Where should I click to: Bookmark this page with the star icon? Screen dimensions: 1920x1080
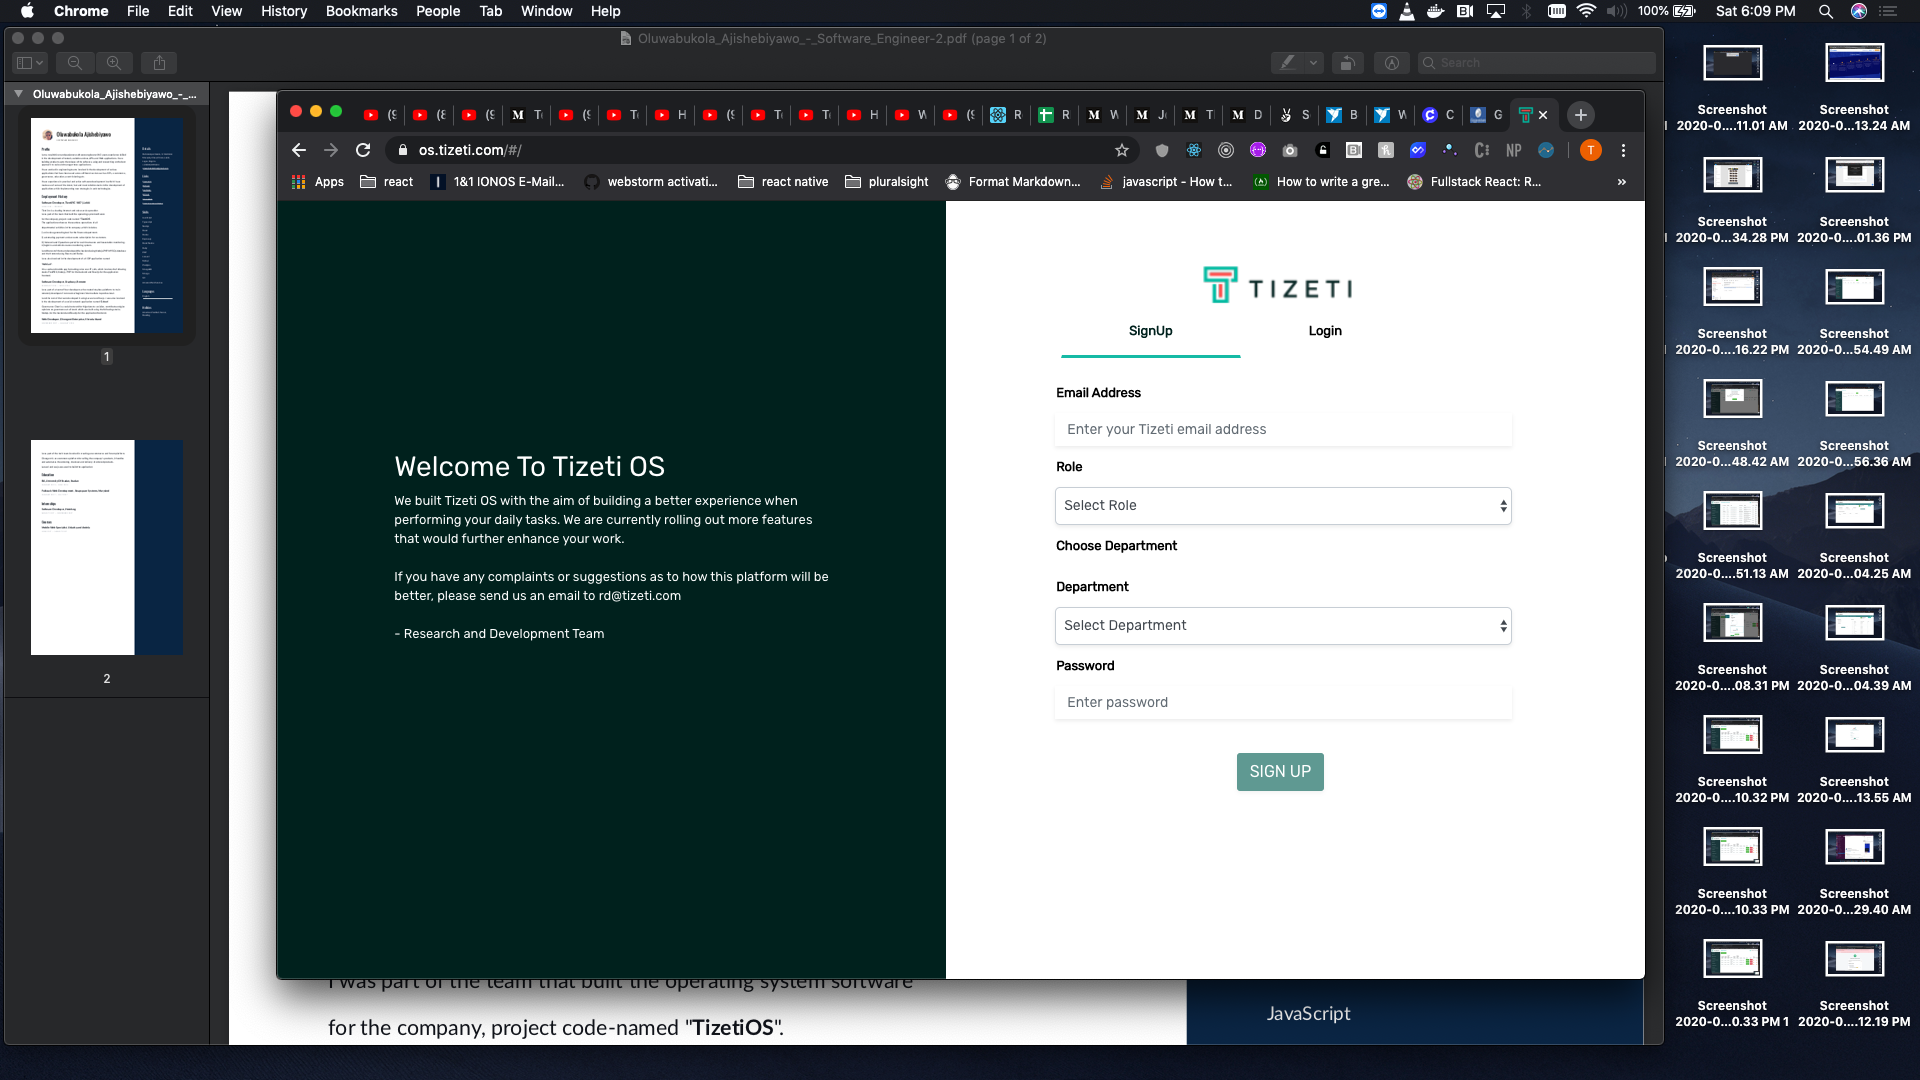pos(1122,150)
